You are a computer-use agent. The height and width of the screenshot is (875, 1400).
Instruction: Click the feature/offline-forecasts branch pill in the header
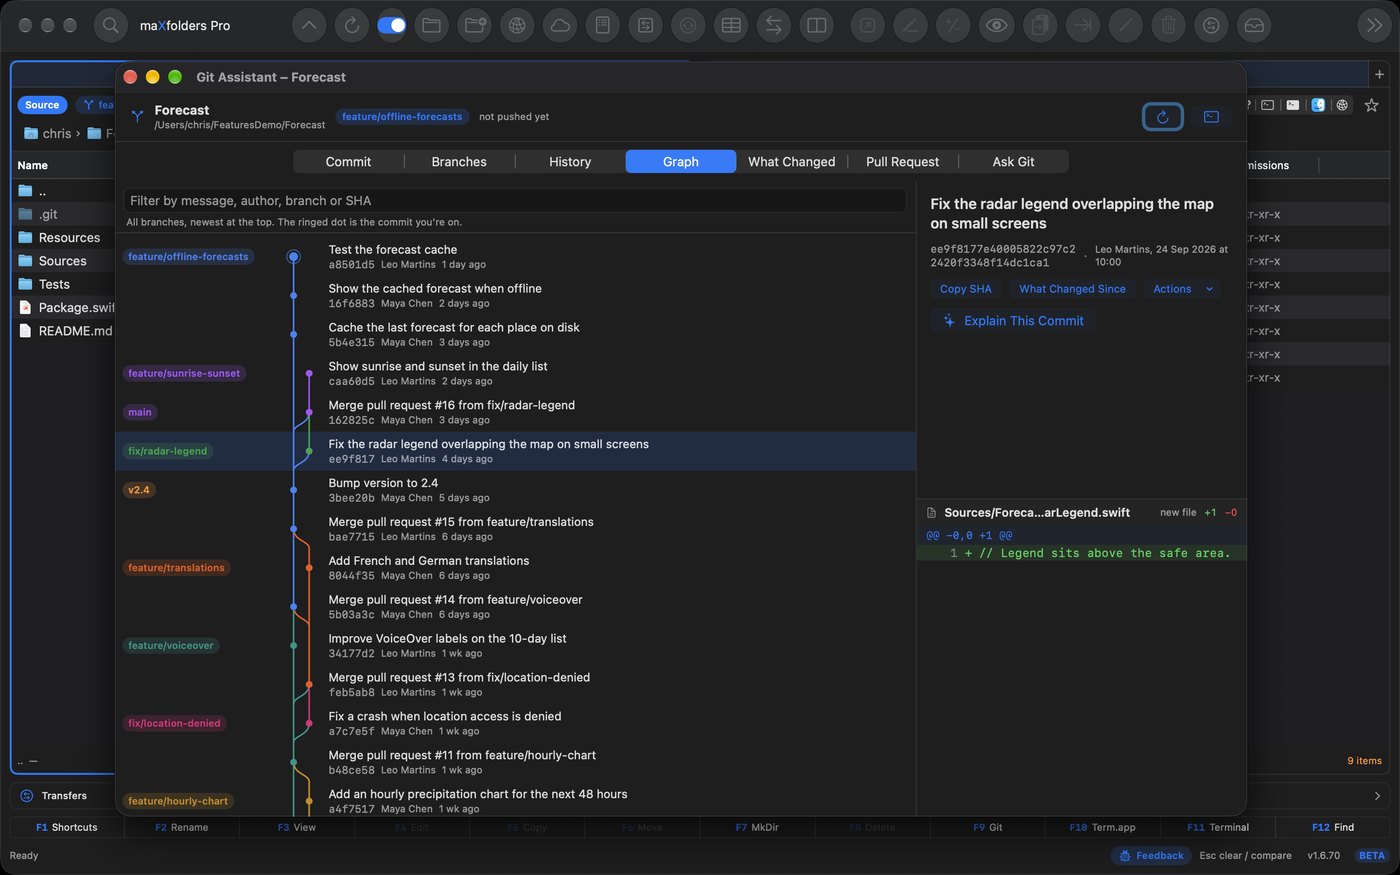click(402, 117)
